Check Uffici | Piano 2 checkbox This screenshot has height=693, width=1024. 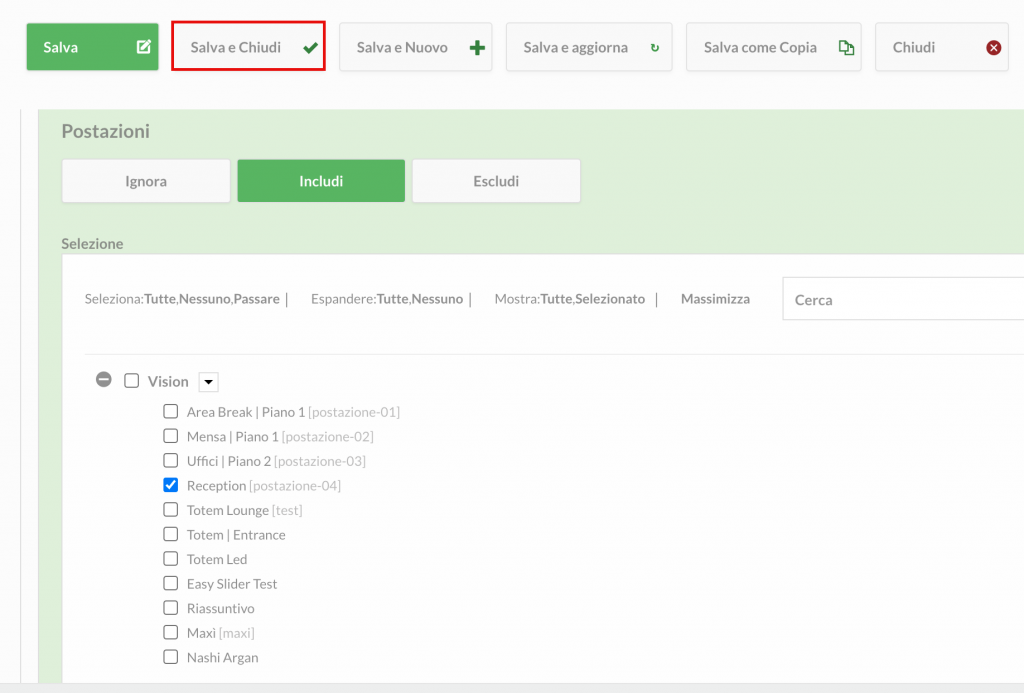(x=170, y=460)
